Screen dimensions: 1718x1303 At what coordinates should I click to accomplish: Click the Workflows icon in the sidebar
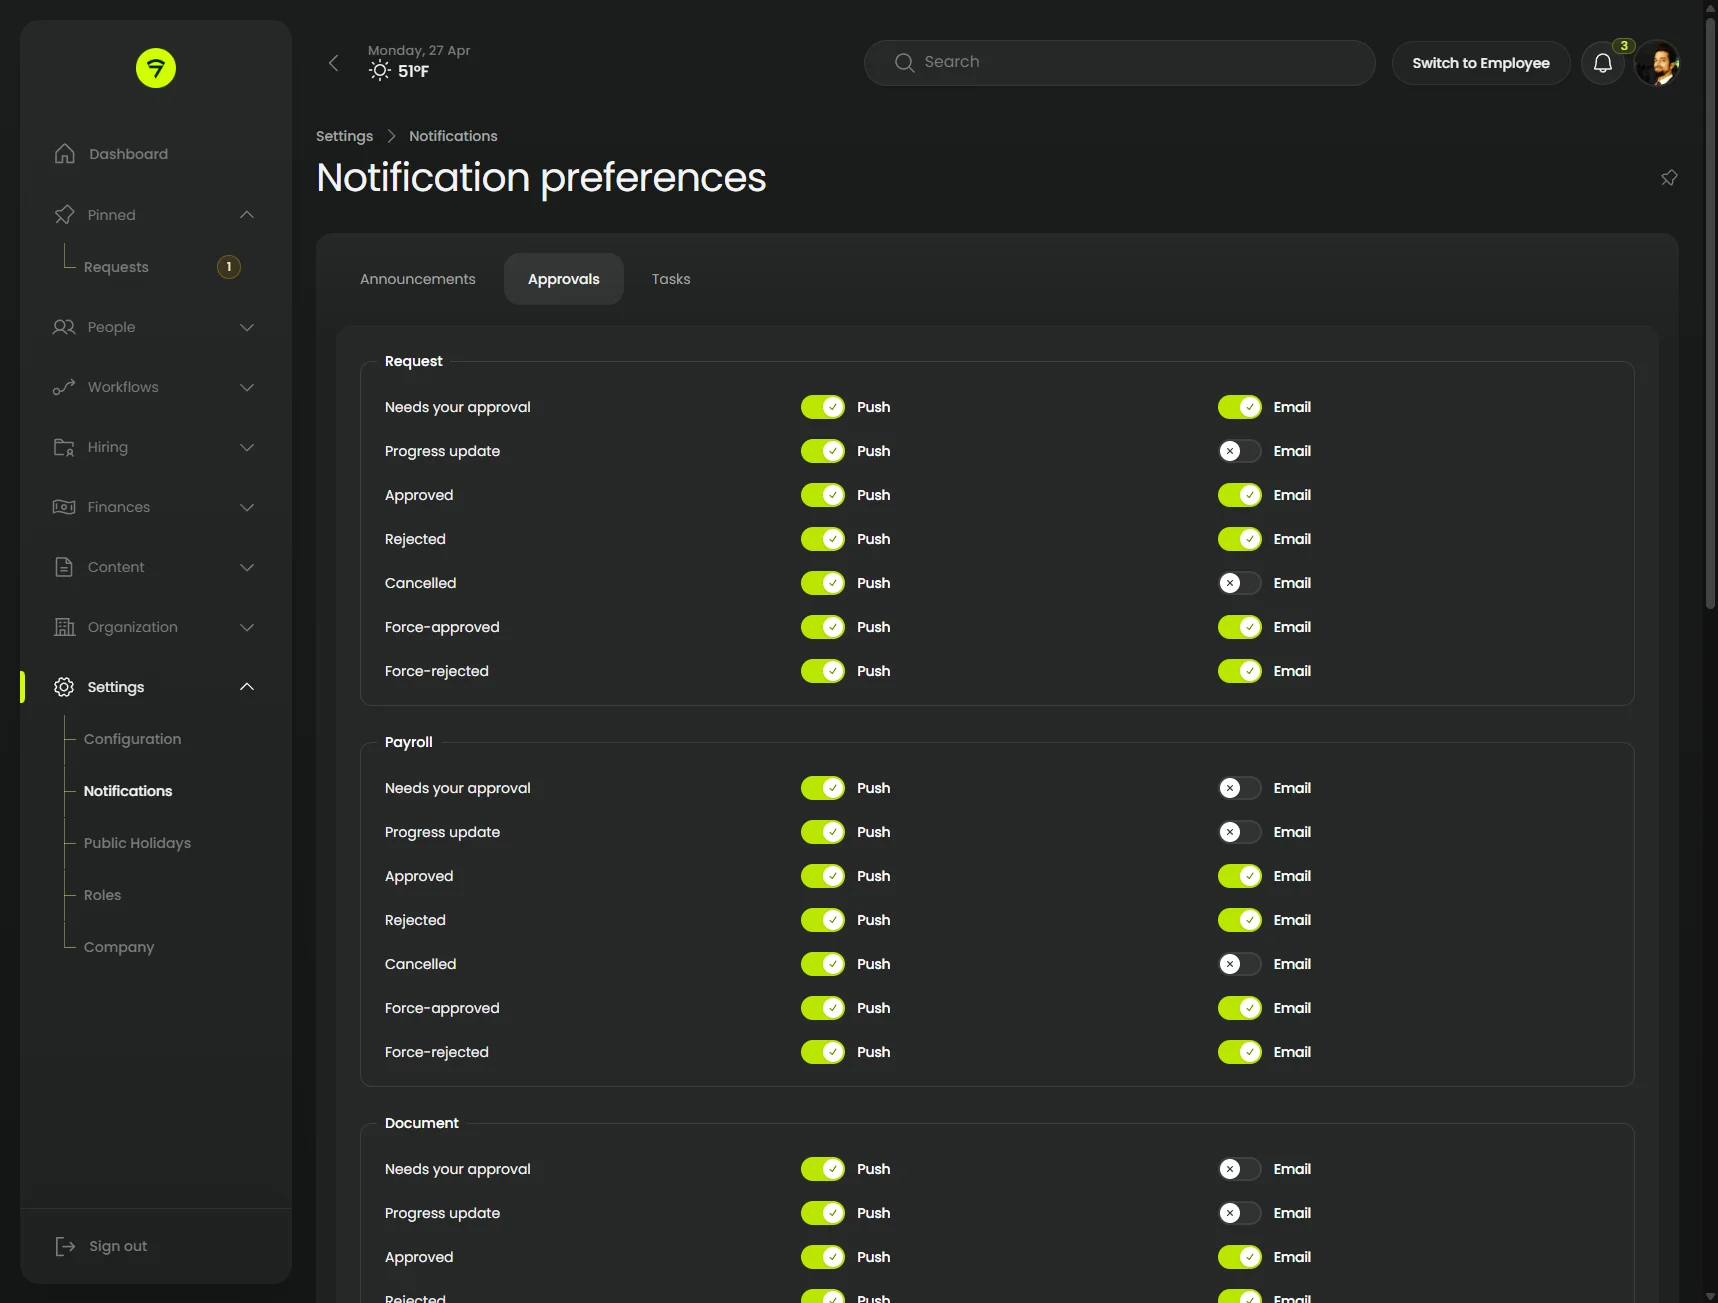[64, 387]
